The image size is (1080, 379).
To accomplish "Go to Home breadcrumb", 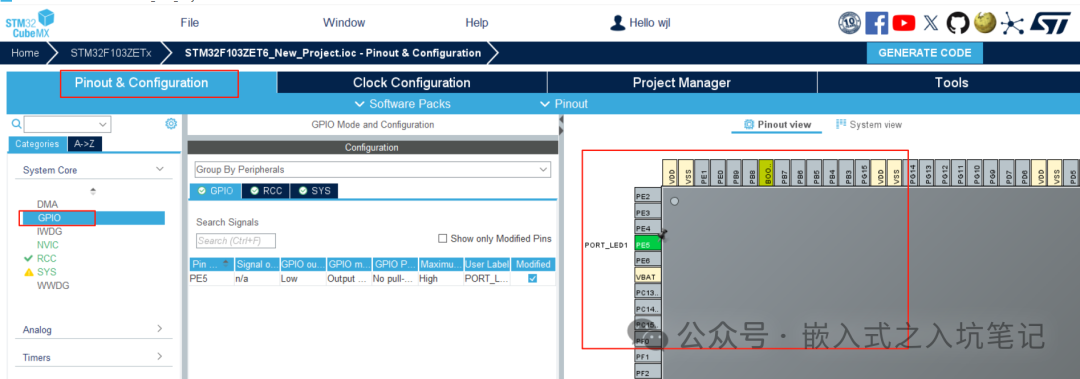I will (x=25, y=52).
